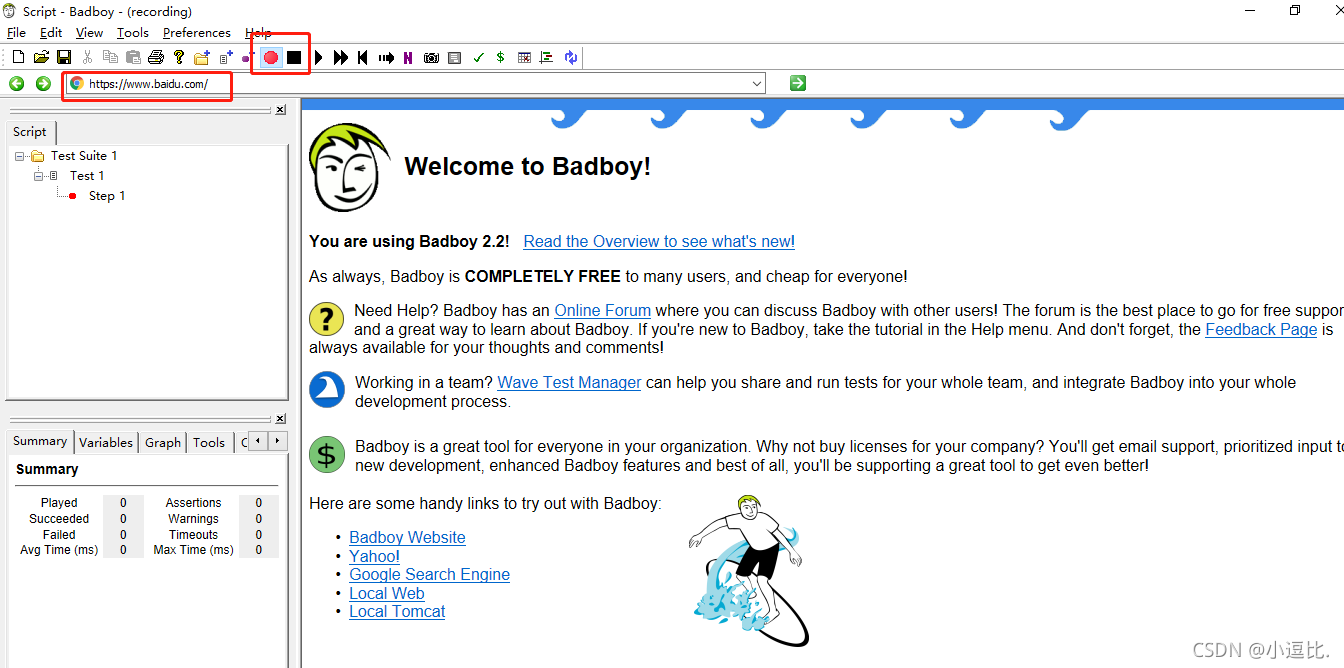Click the New Suite folder icon
1344x668 pixels.
coord(202,58)
